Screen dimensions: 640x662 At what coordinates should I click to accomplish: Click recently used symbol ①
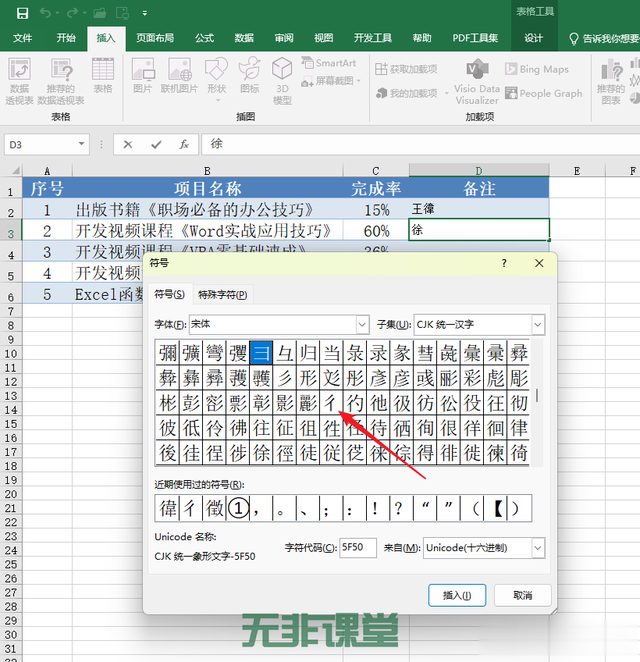point(239,508)
